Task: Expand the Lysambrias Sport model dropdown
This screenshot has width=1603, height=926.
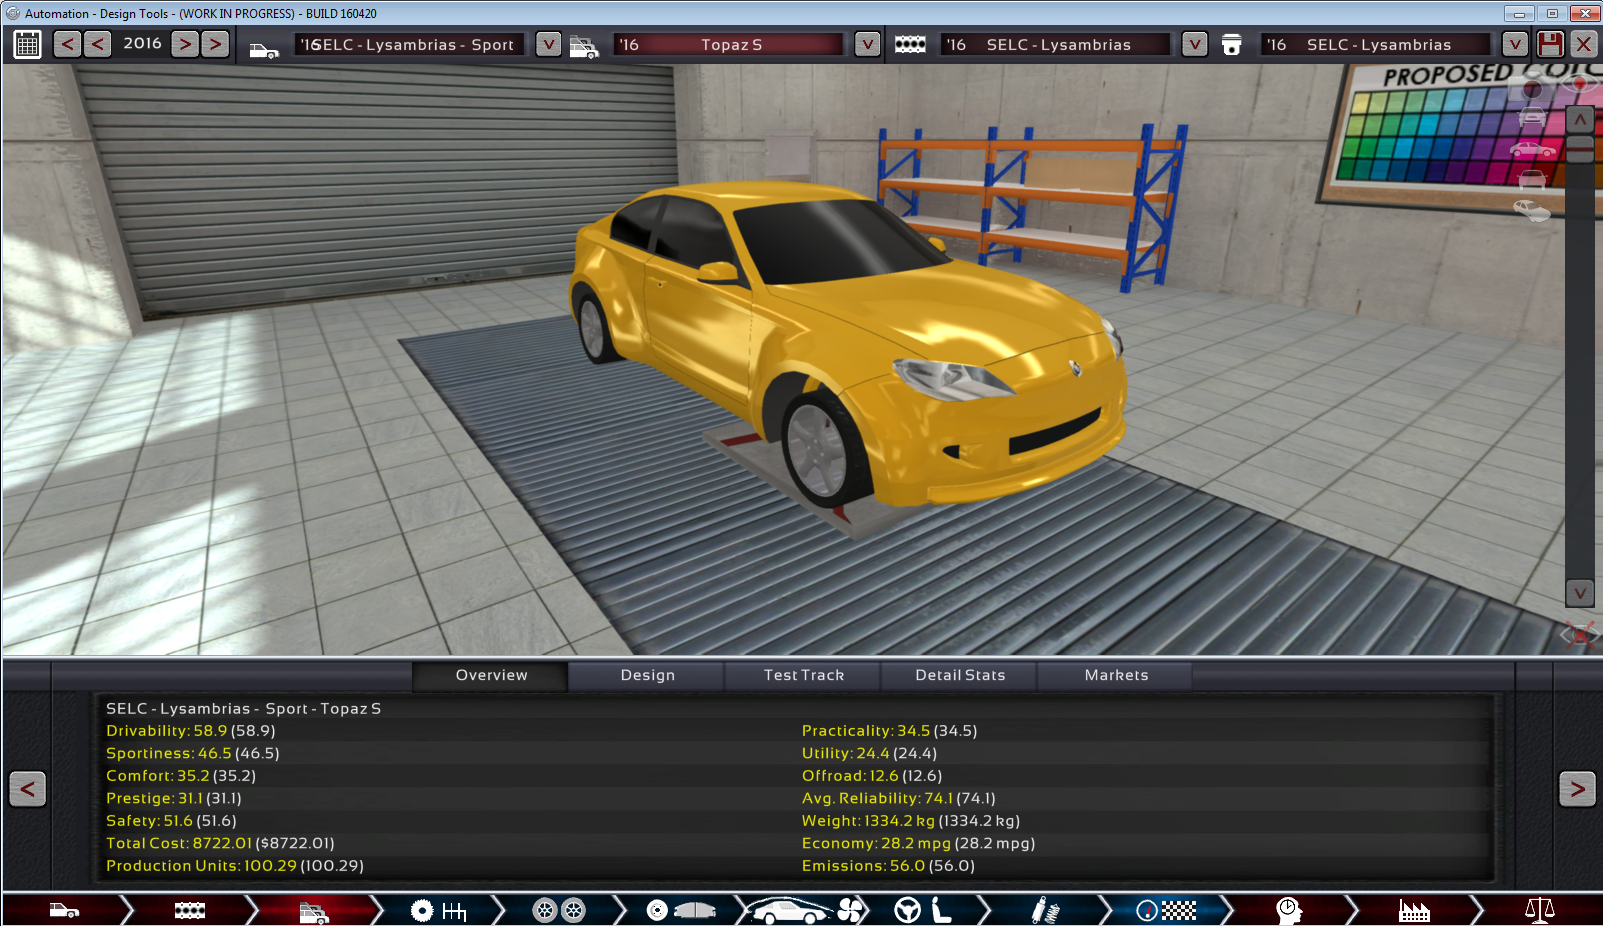Action: coord(548,44)
